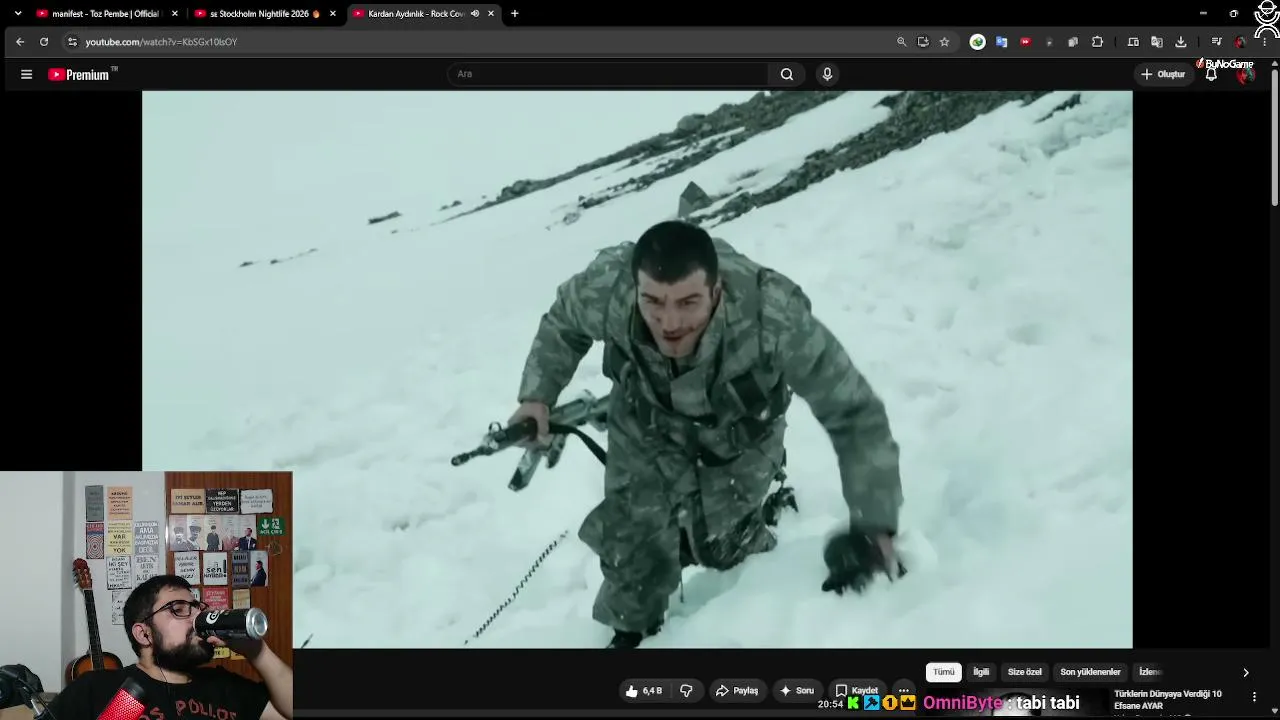
Task: Select the Kardan Aydınlık - Rock Cover tab
Action: point(423,14)
